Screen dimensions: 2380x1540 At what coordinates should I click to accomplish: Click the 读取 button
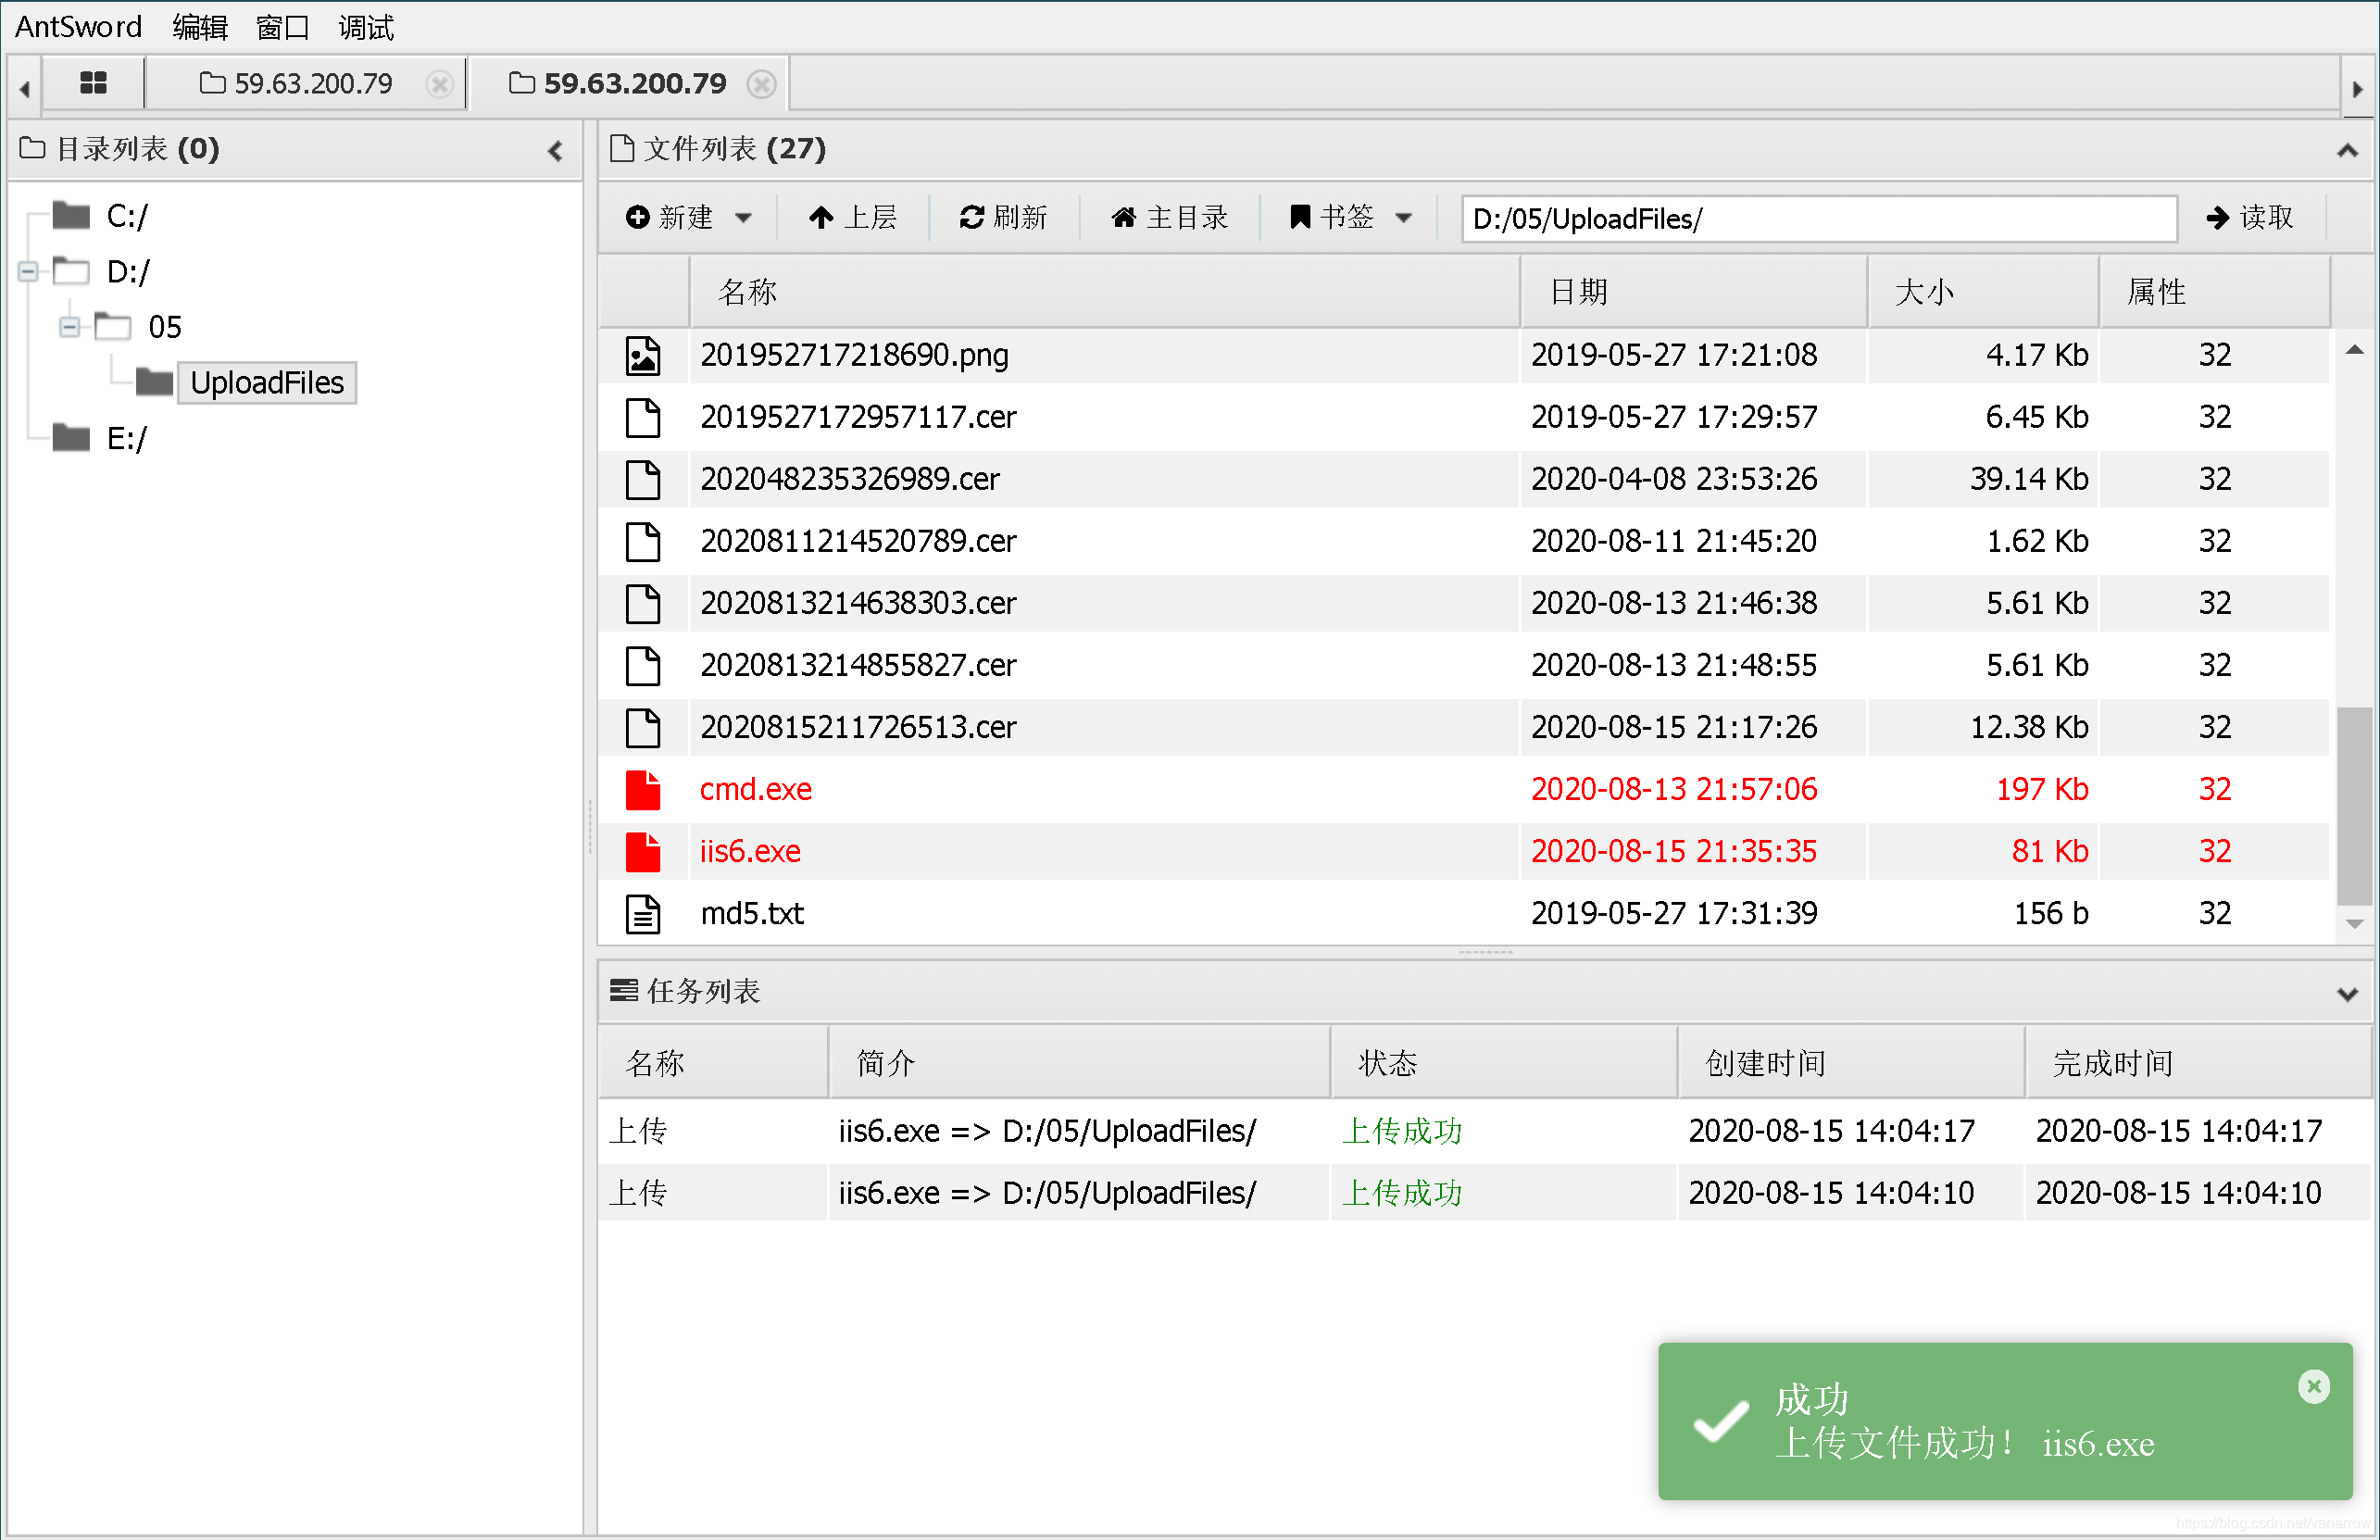tap(2250, 217)
